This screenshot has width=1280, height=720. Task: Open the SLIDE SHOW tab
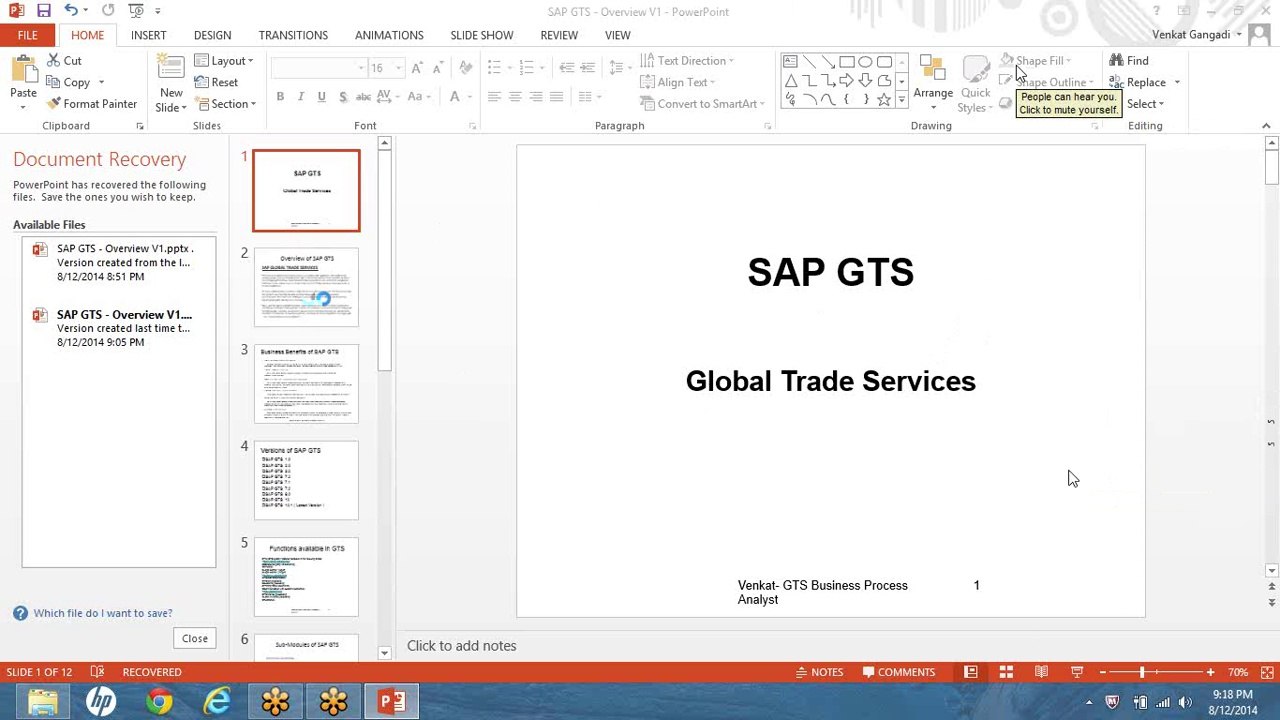coord(481,35)
